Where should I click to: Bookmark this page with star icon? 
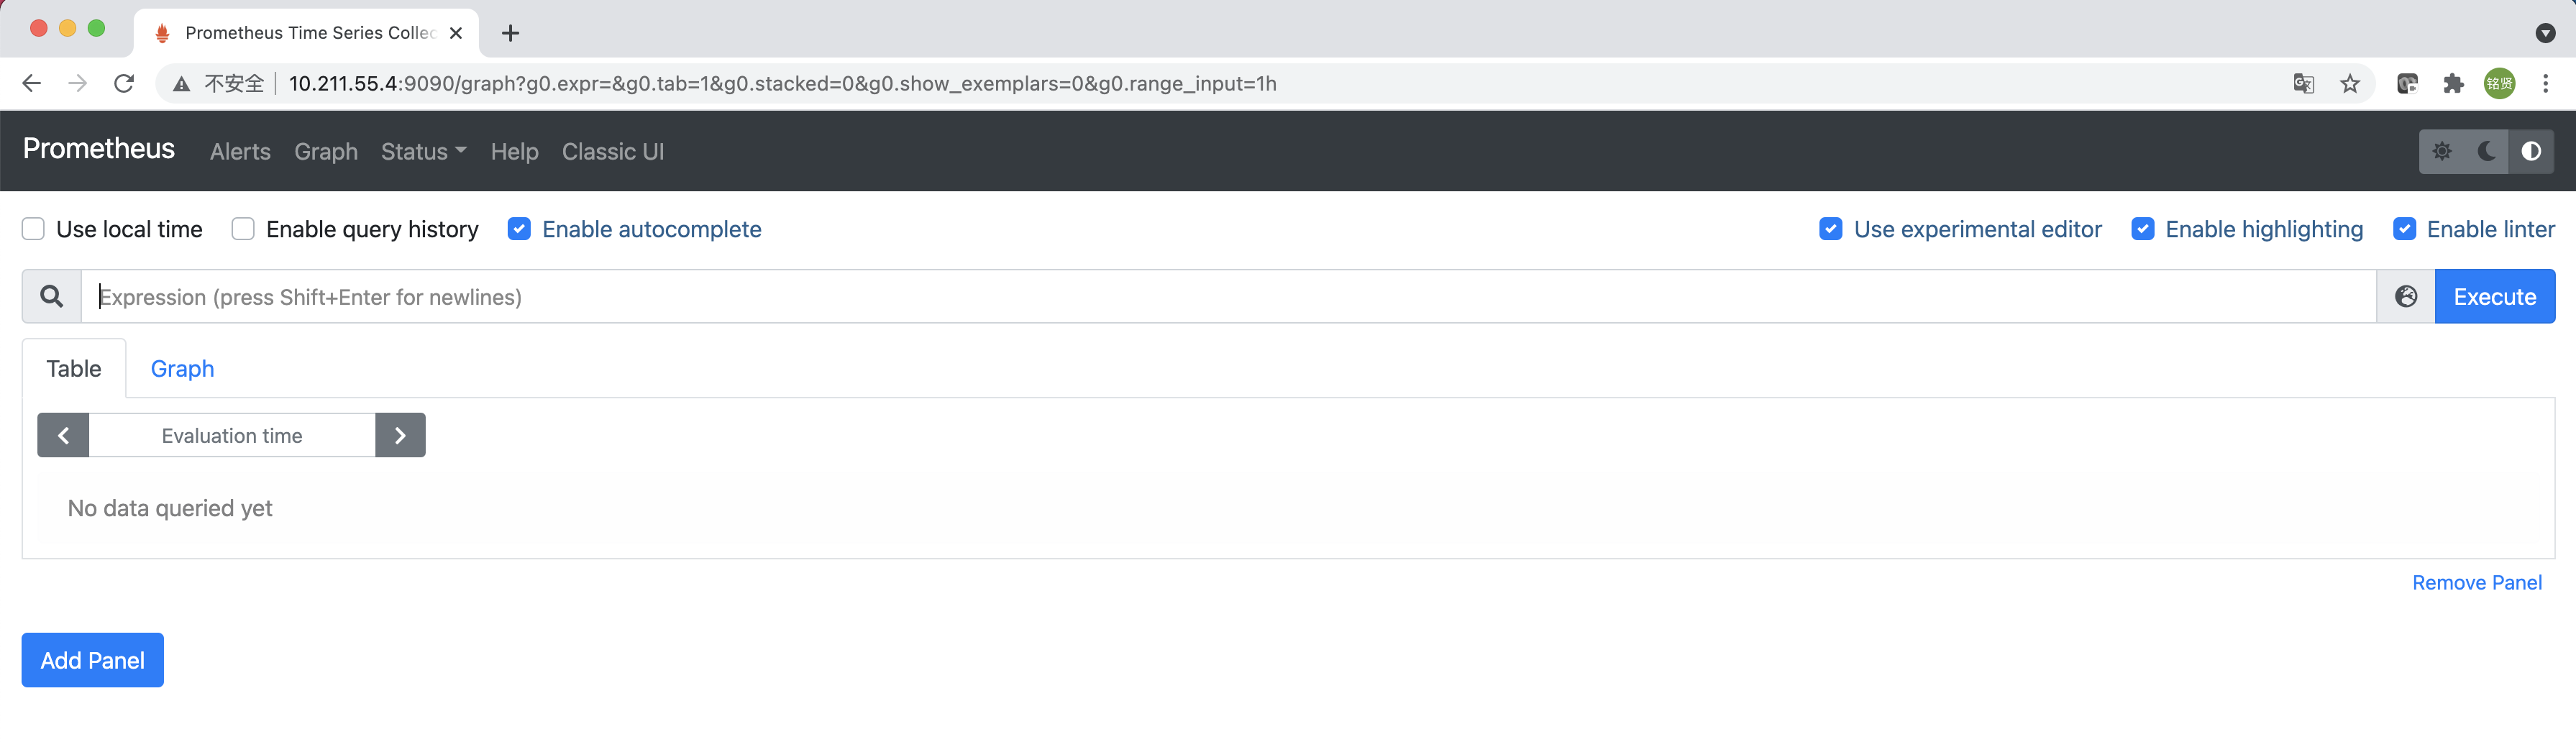(2350, 84)
